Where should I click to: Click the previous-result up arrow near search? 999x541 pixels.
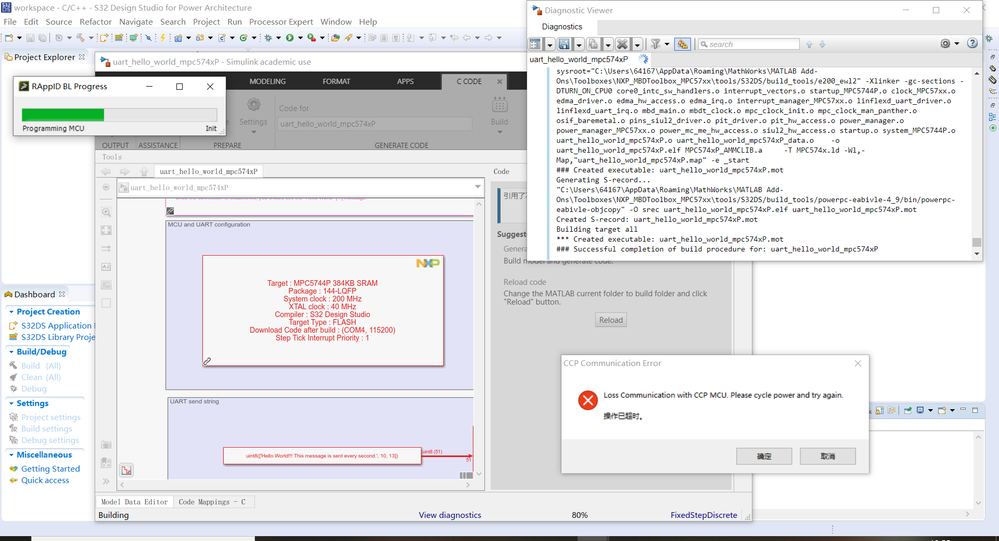click(809, 44)
